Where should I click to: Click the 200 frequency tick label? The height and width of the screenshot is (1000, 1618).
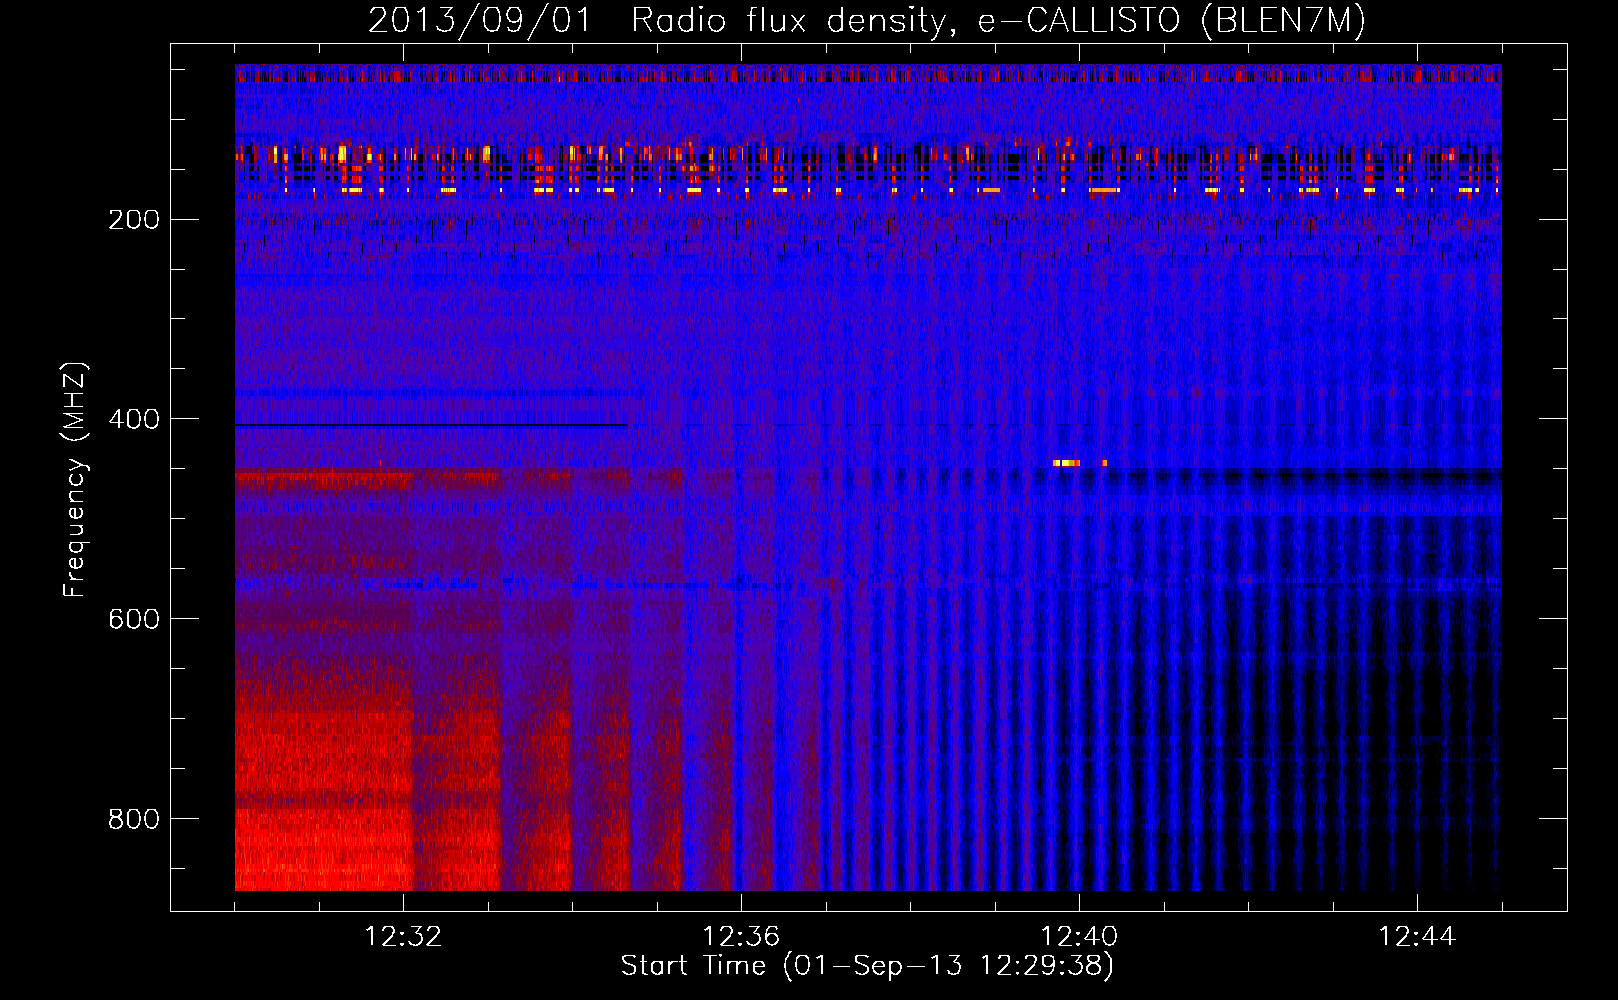point(134,220)
